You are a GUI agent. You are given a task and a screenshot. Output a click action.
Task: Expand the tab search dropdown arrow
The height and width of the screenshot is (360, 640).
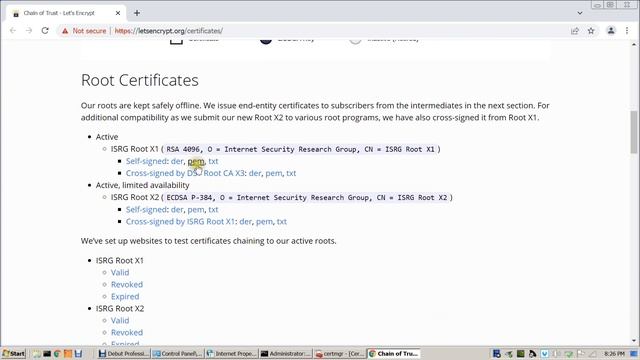tap(580, 13)
